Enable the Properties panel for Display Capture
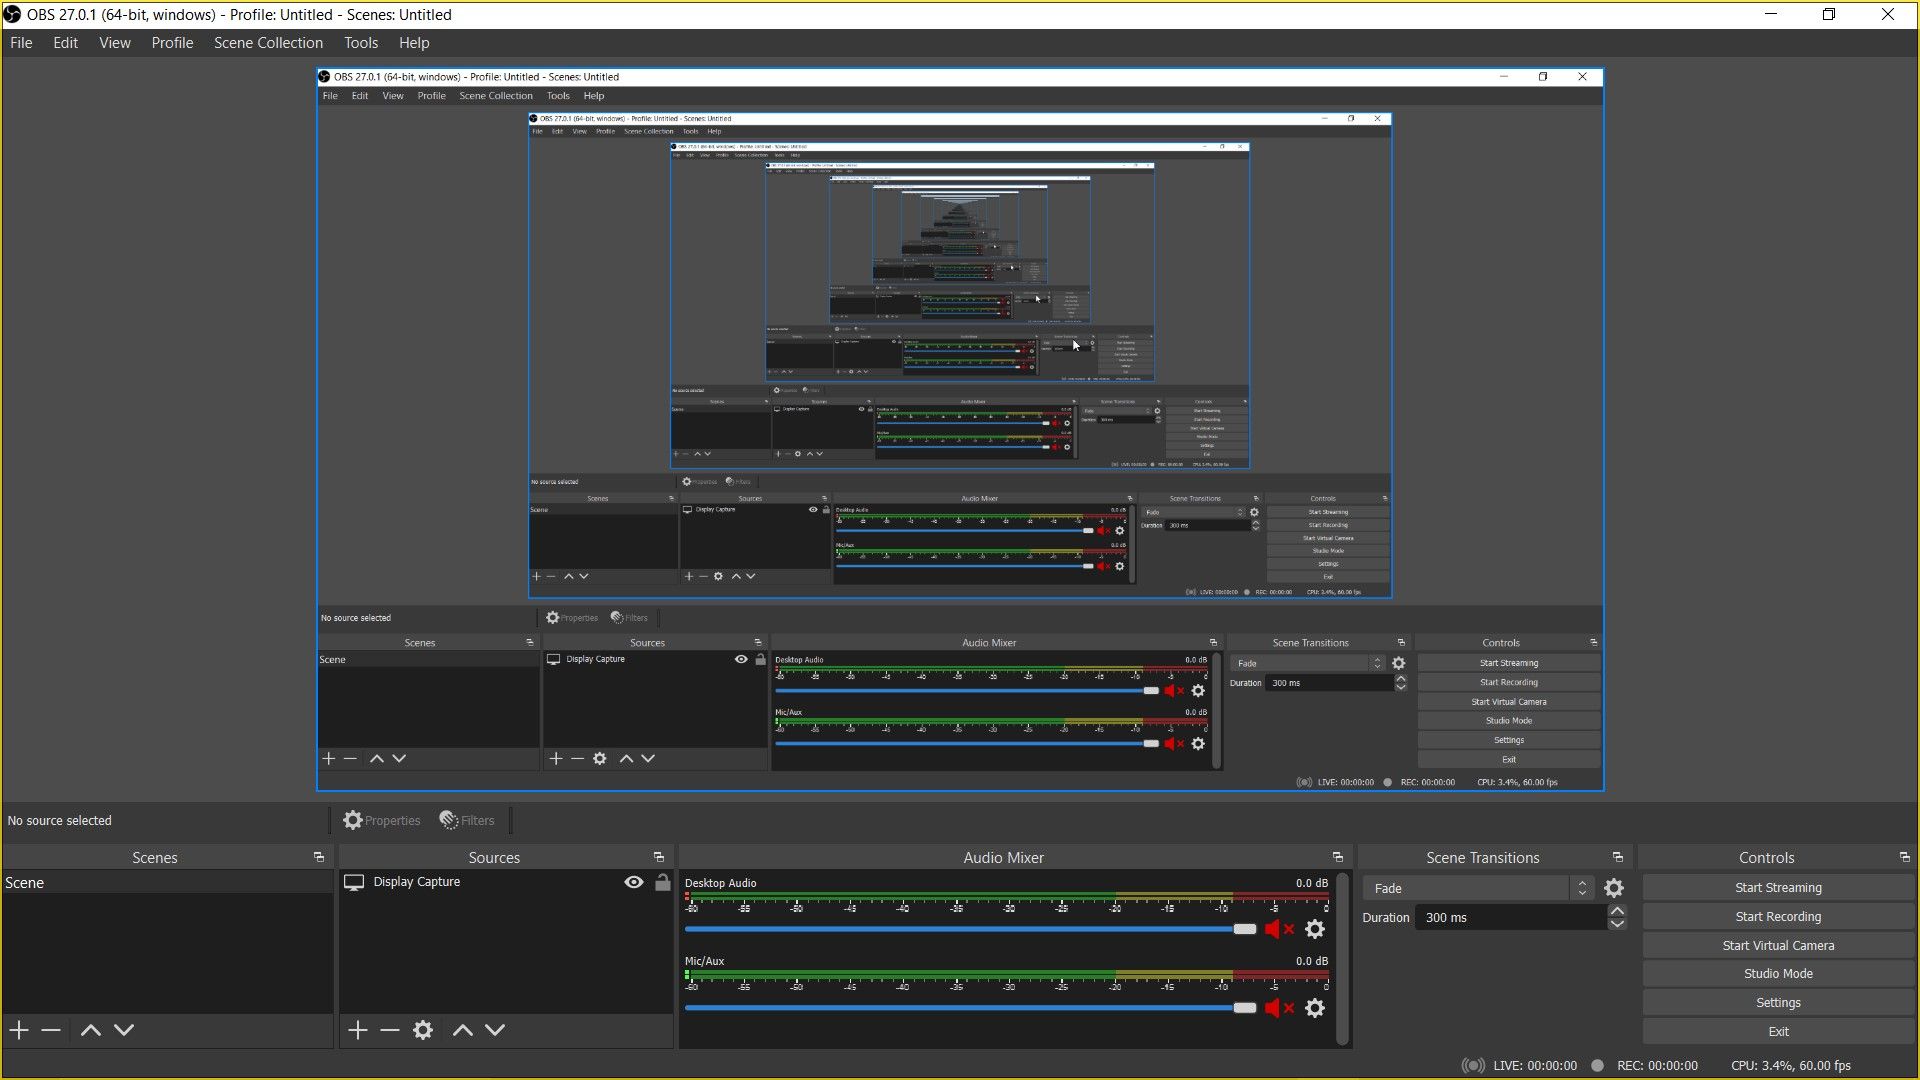This screenshot has width=1920, height=1080. click(x=382, y=820)
